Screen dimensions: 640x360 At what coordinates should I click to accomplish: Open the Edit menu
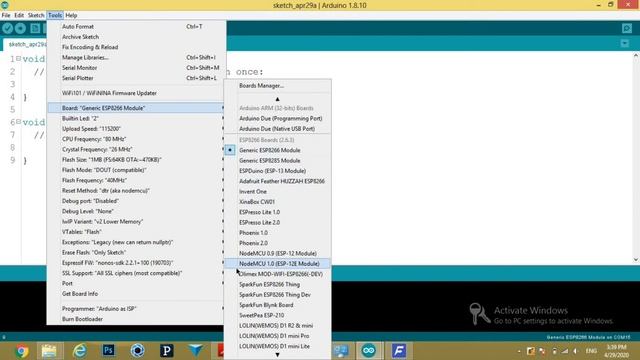click(x=19, y=15)
